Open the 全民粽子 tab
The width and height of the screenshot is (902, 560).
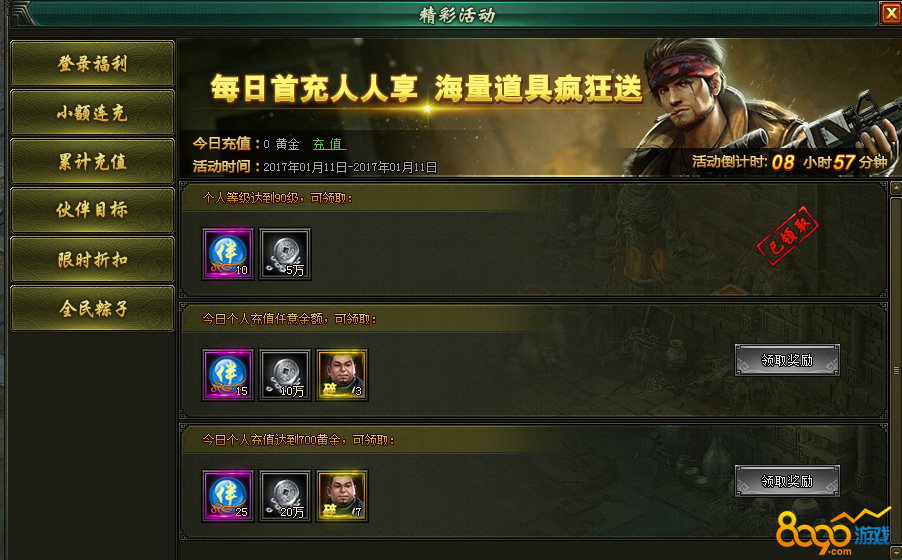(92, 308)
